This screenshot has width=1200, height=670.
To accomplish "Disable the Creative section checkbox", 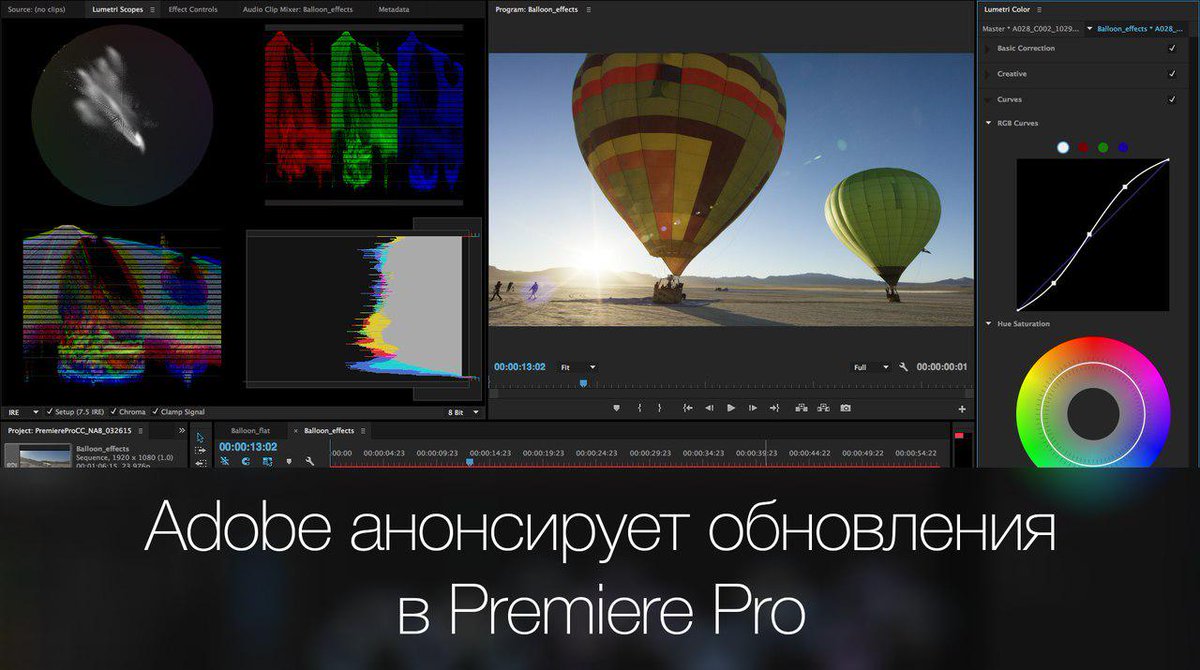I will (x=1172, y=74).
